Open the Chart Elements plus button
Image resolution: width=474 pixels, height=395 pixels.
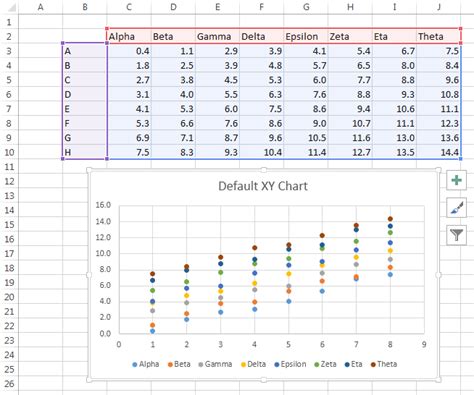coord(456,180)
